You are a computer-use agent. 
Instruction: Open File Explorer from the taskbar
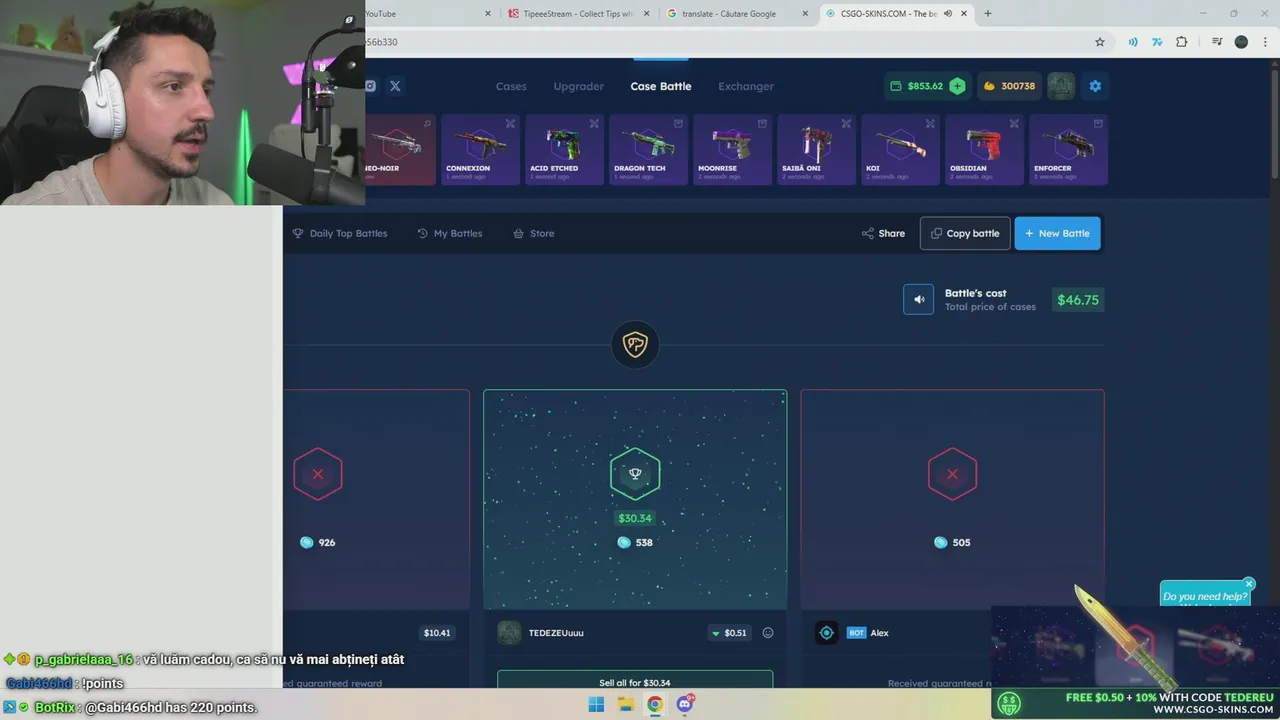coord(625,705)
